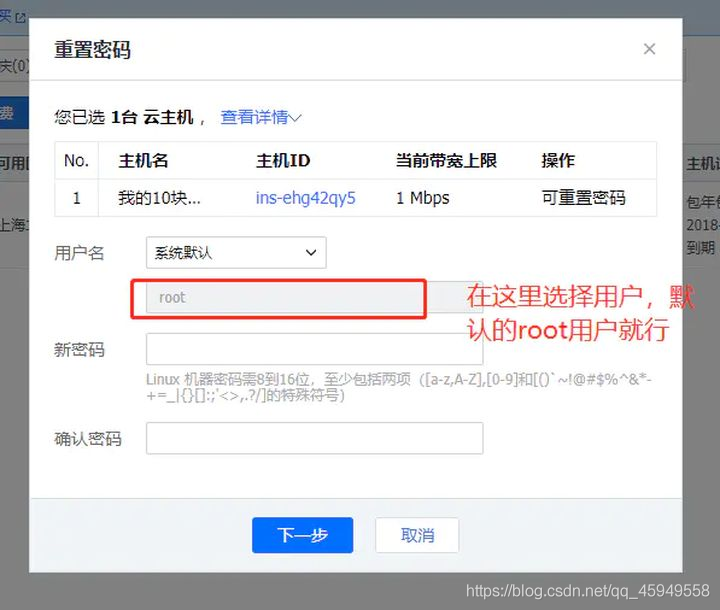
Task: Open the 系统默认 username dropdown
Action: 236,253
